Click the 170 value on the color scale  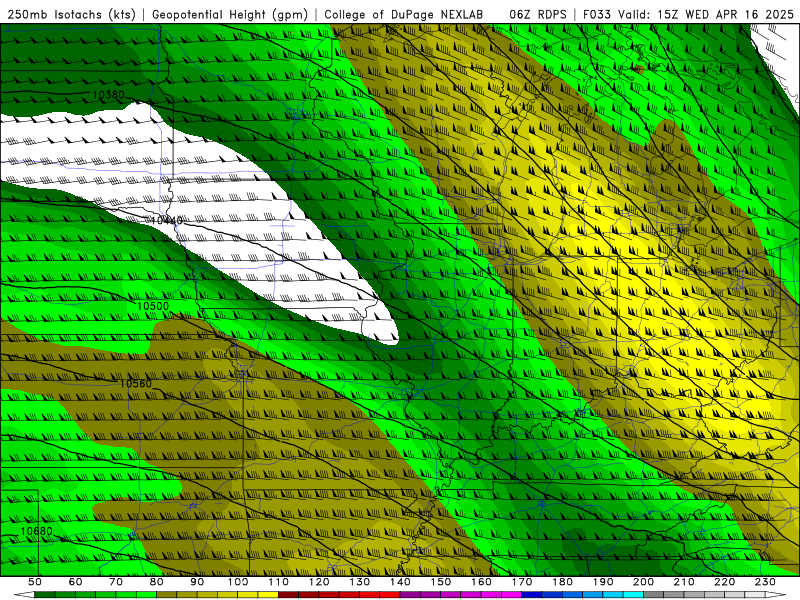(521, 582)
